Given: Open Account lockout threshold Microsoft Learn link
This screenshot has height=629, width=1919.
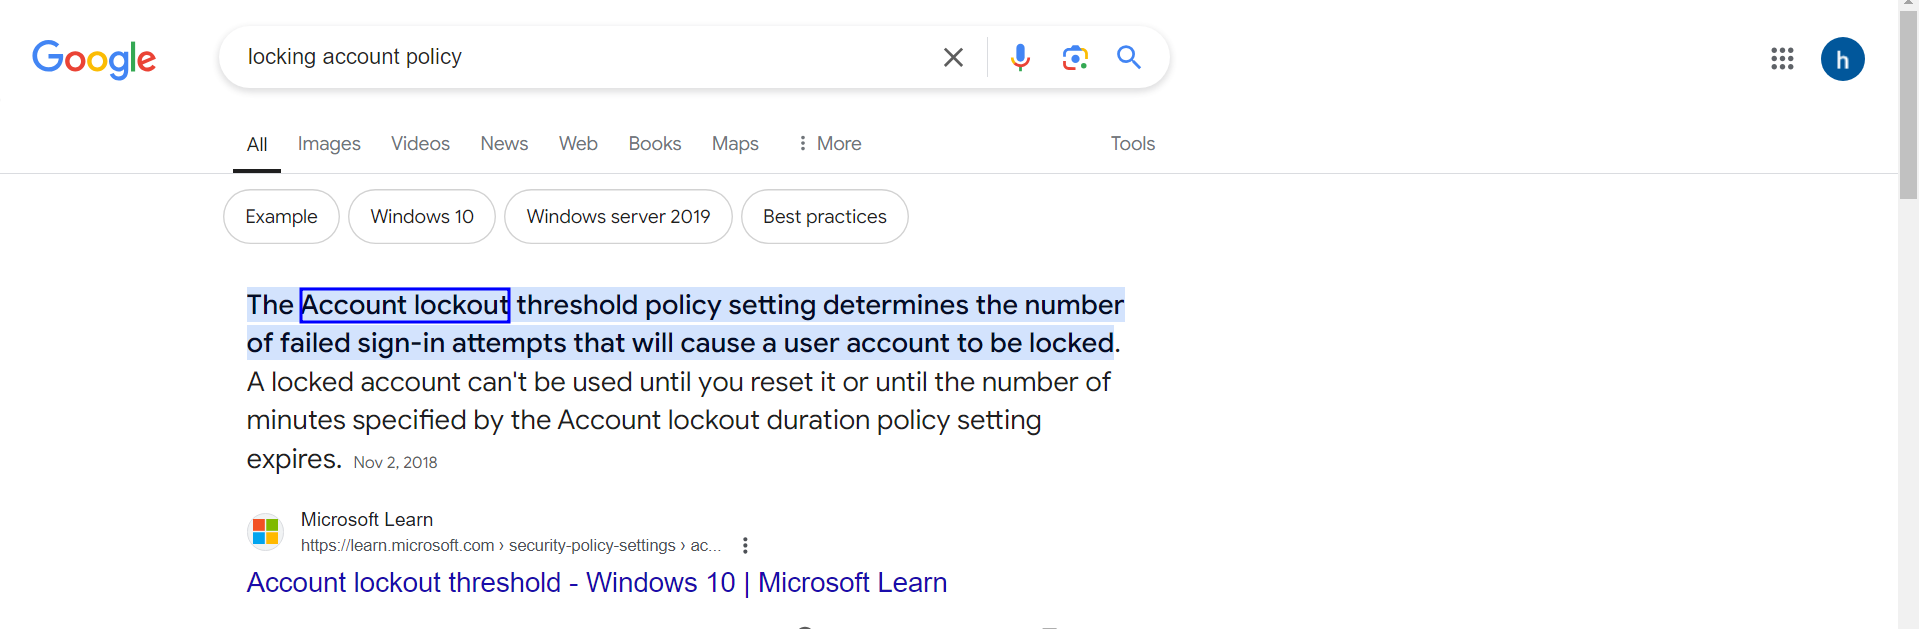Looking at the screenshot, I should (596, 583).
